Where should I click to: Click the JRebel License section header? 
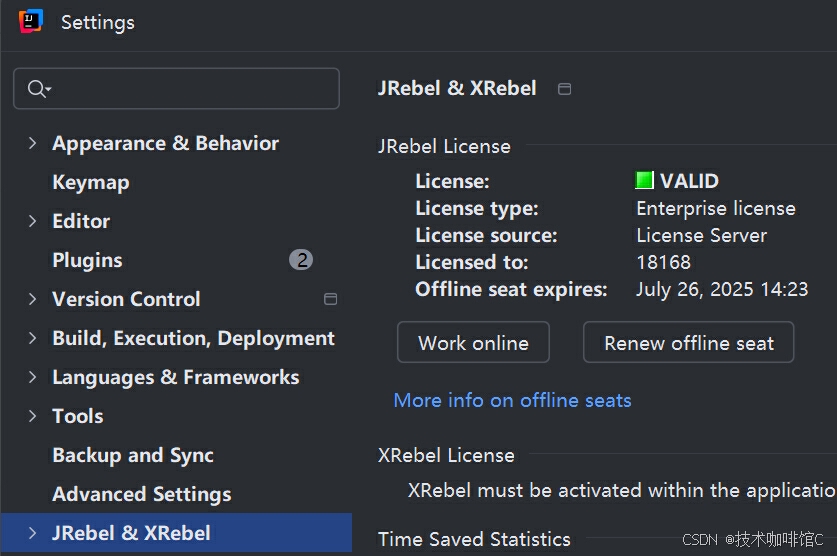pyautogui.click(x=444, y=146)
